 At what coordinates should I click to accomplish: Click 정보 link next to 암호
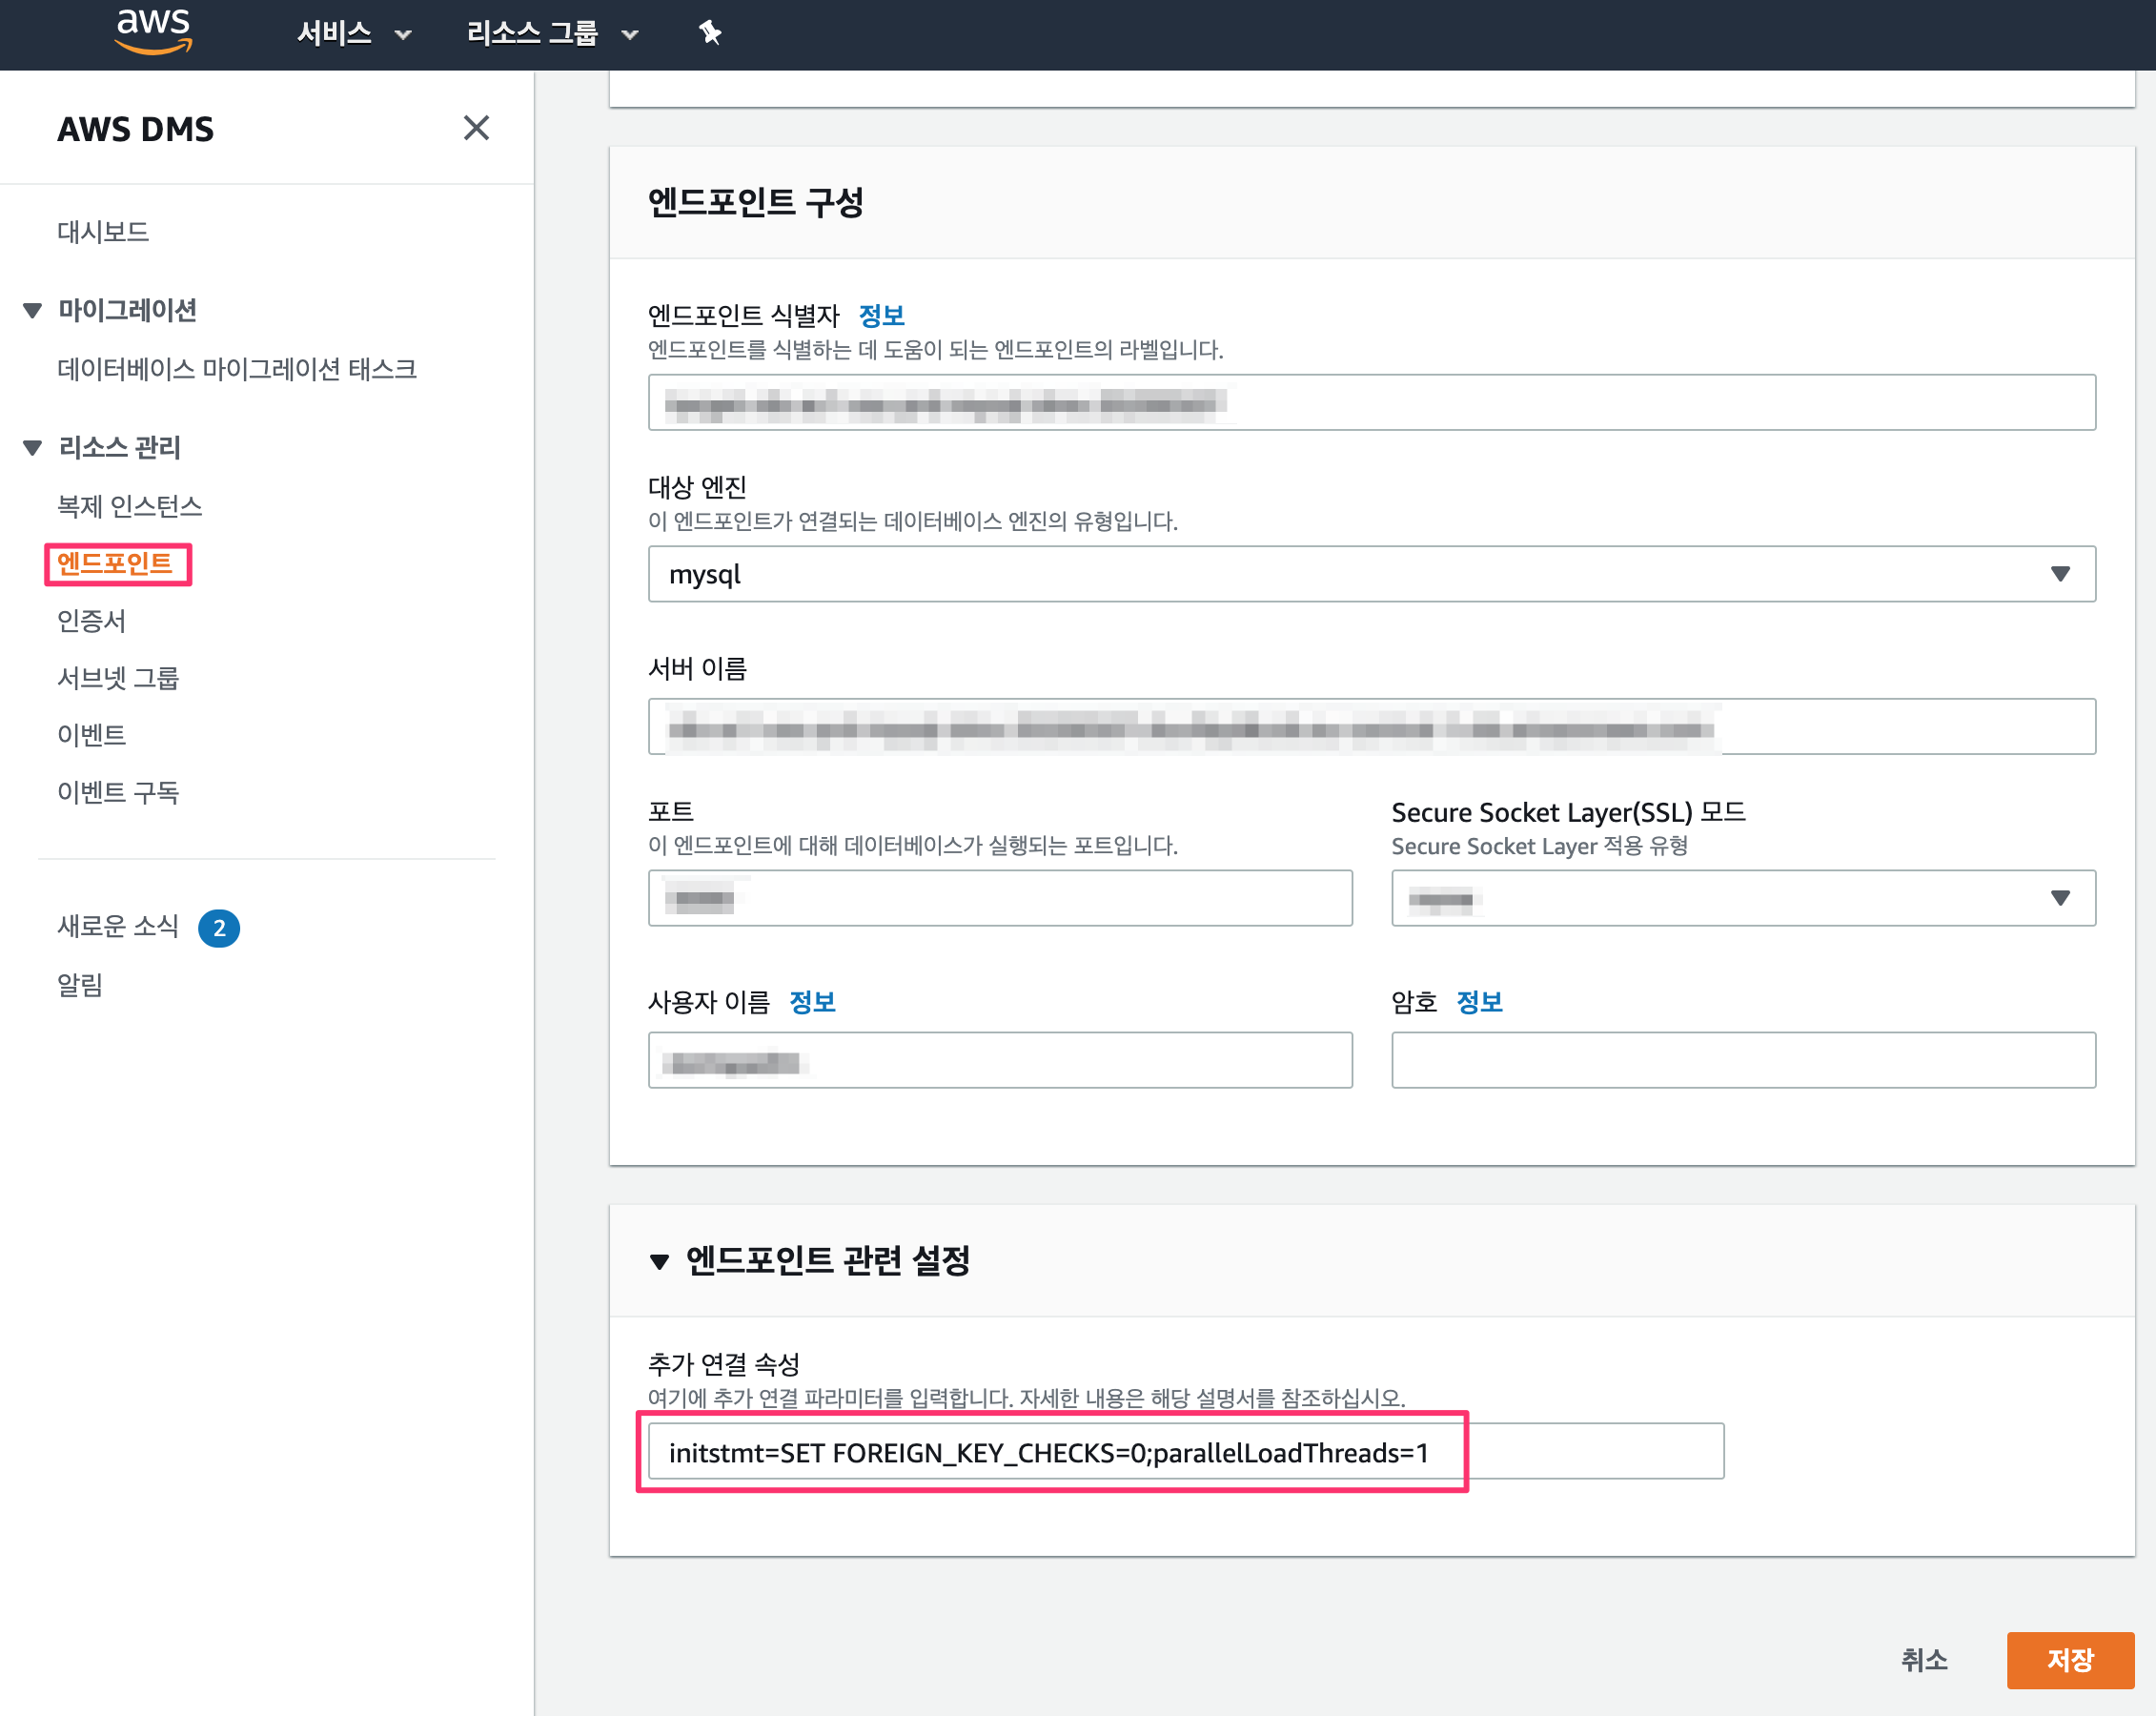tap(1479, 1002)
